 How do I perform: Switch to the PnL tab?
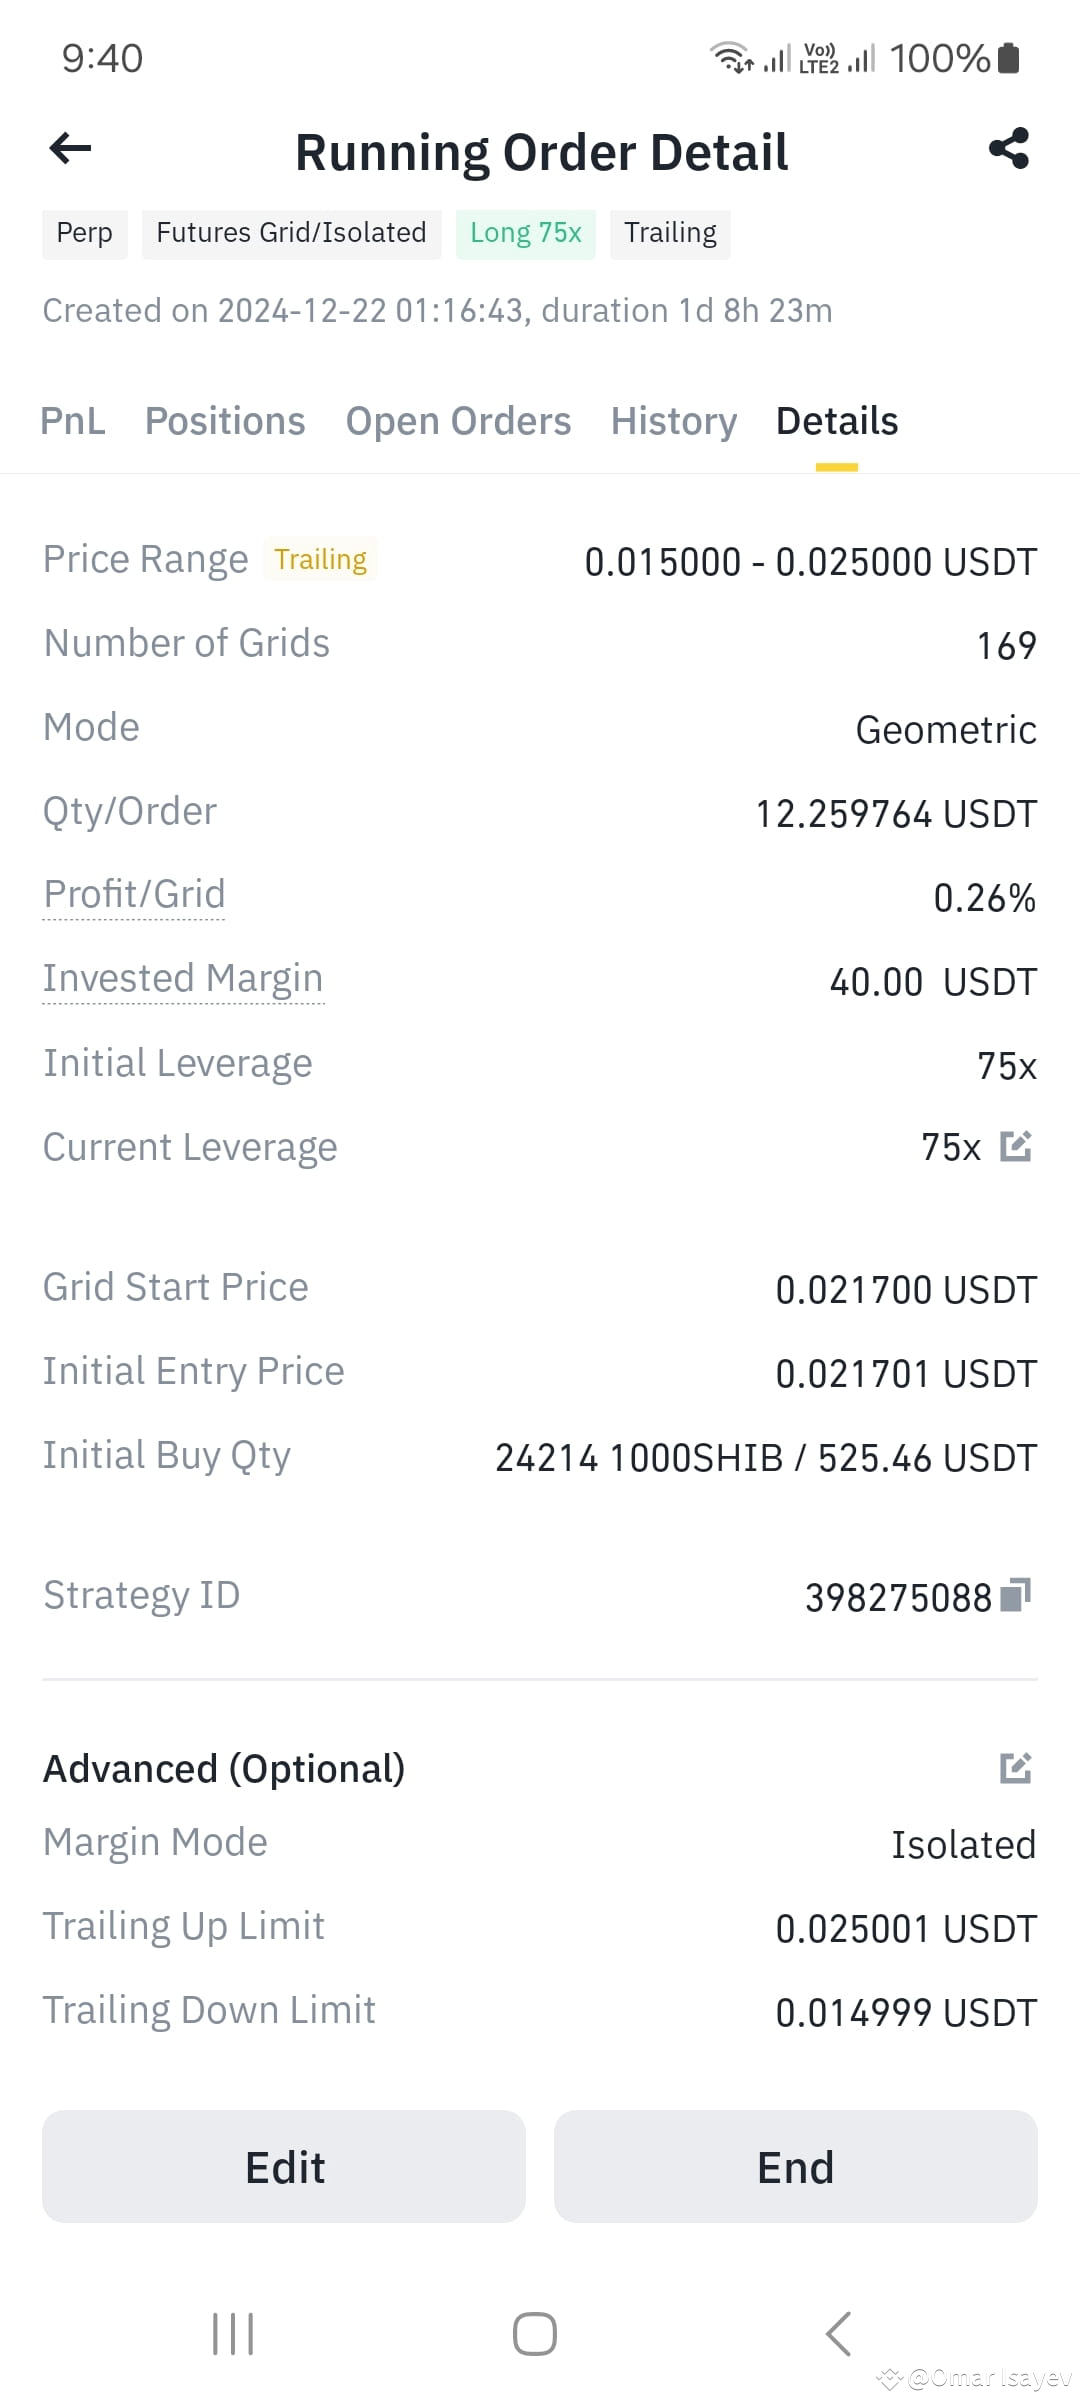73,421
